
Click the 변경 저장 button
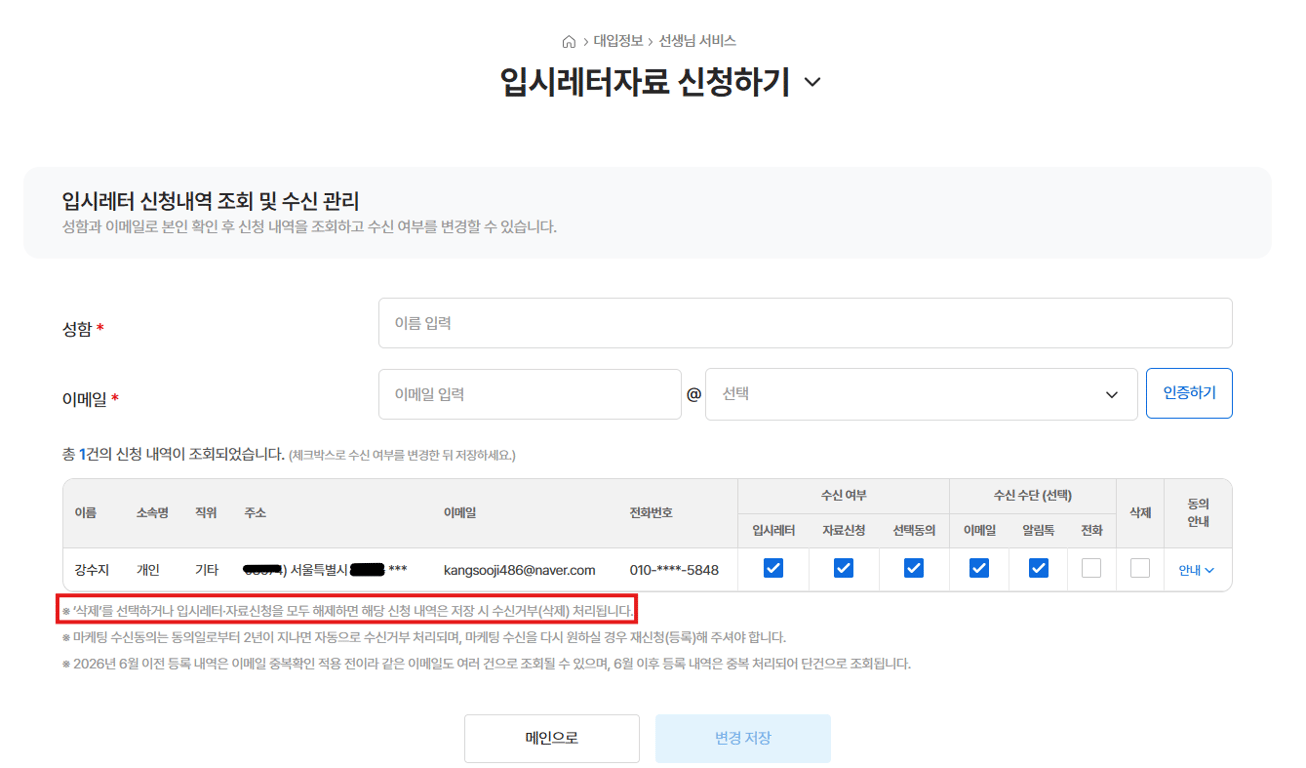[x=743, y=738]
